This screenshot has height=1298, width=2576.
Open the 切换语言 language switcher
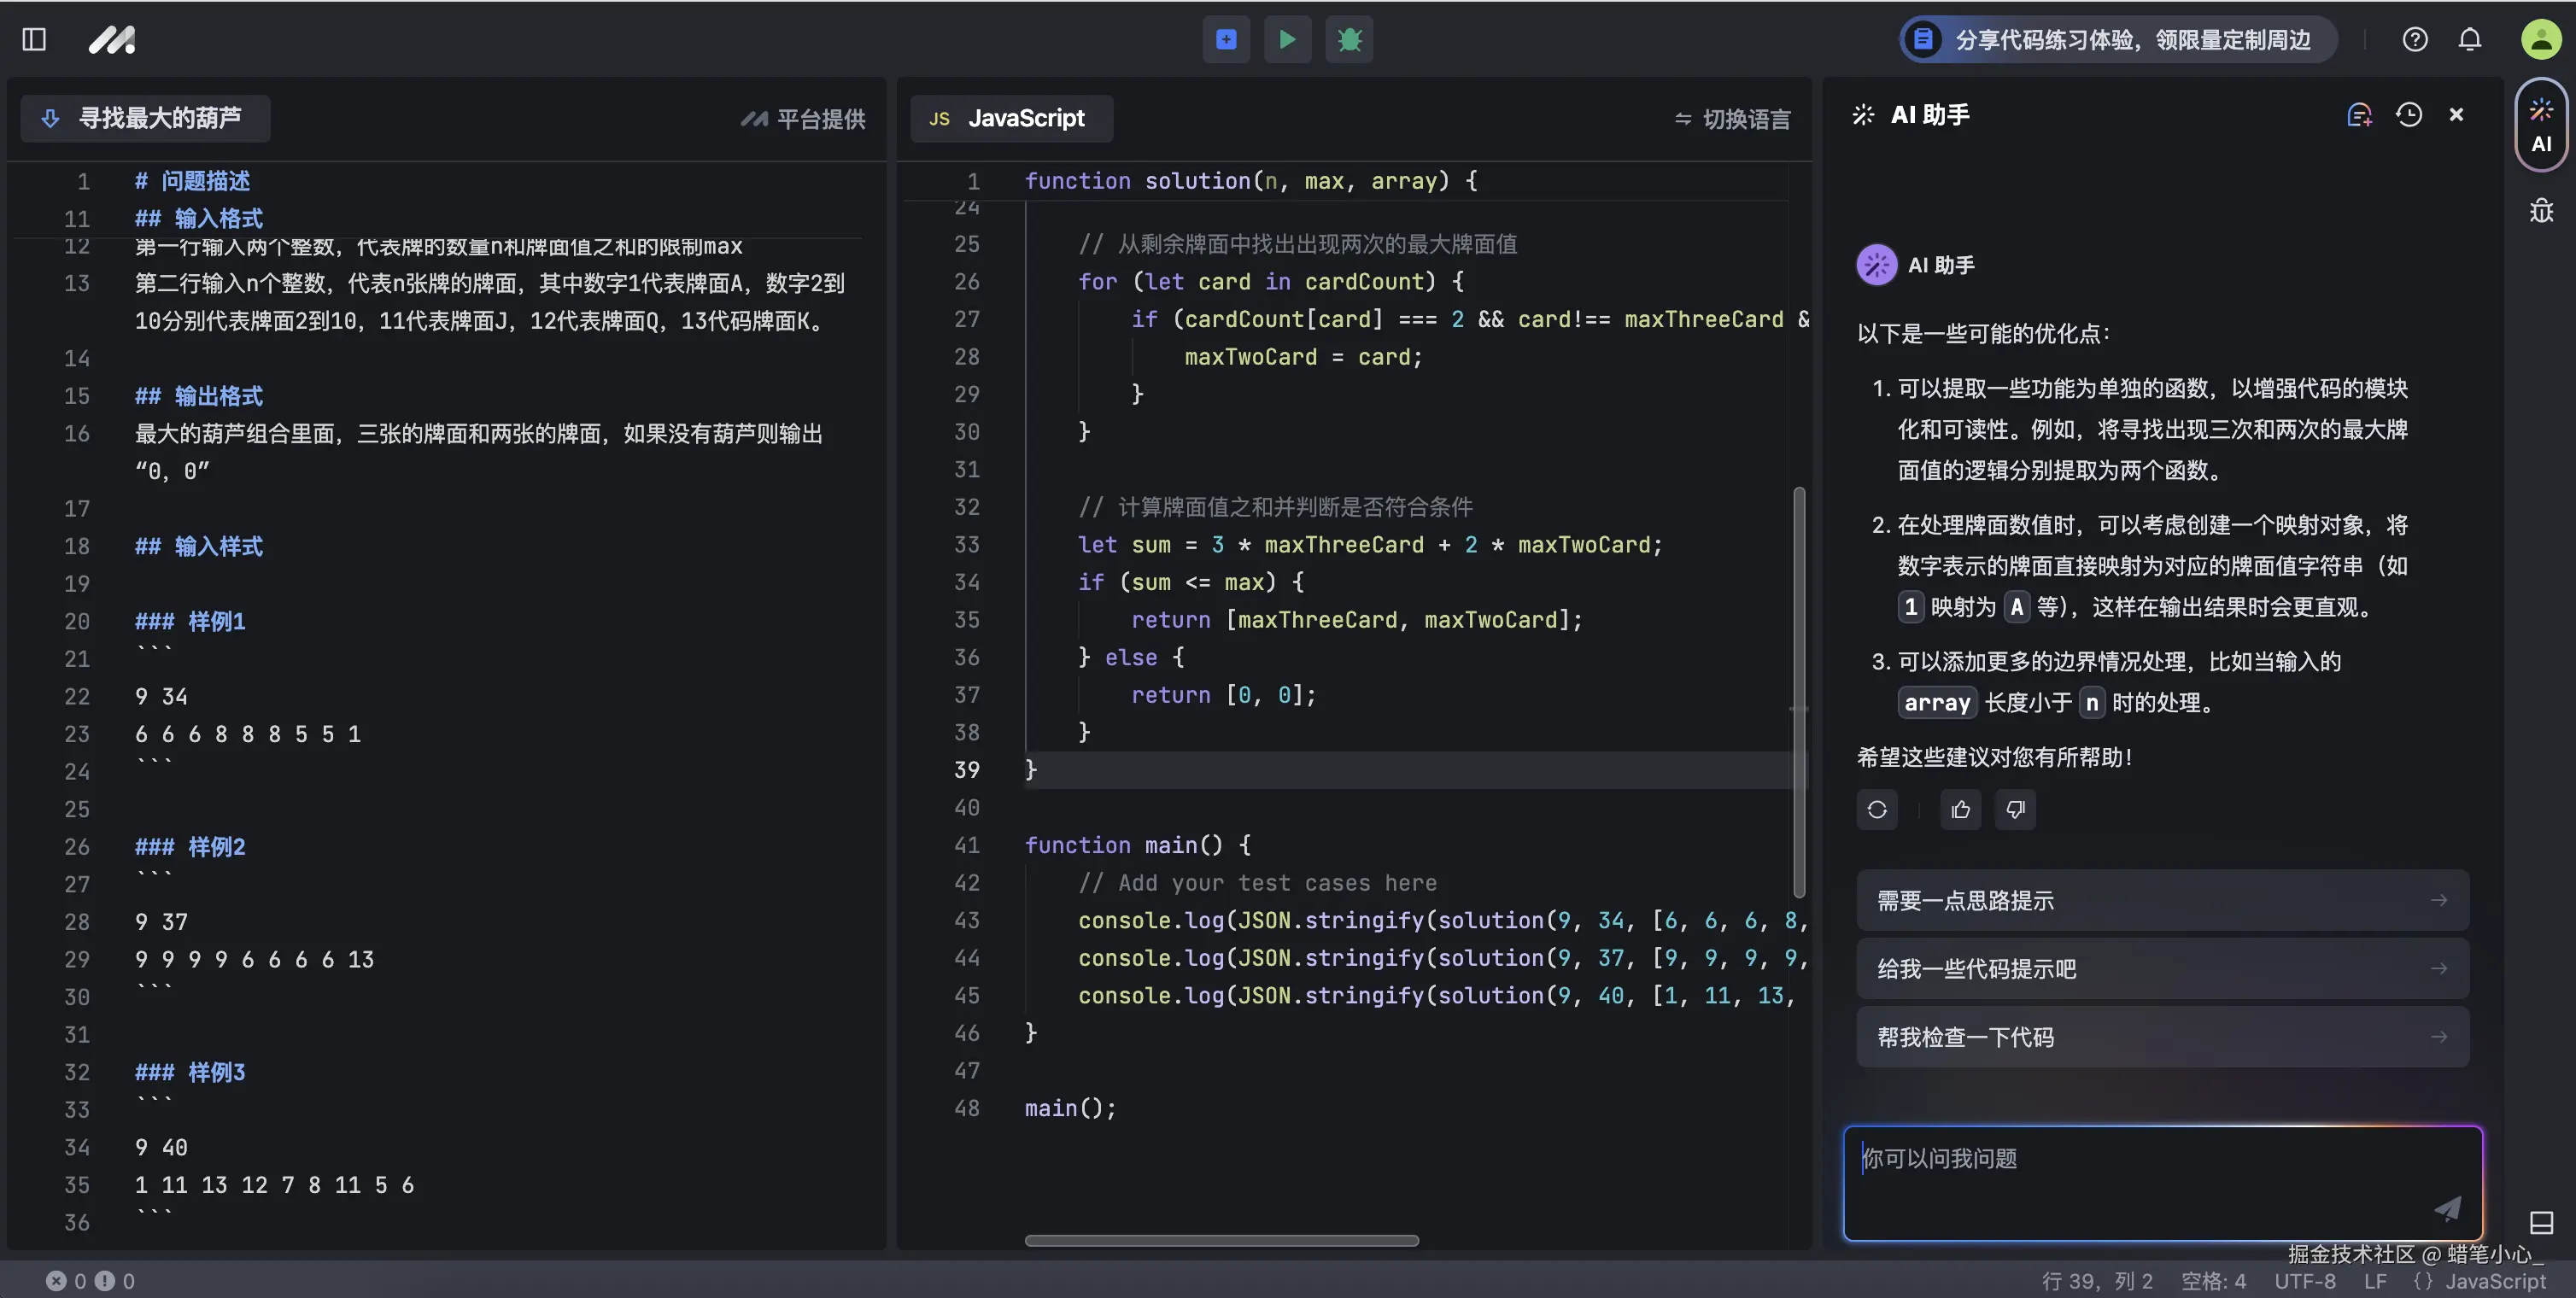(x=1732, y=119)
